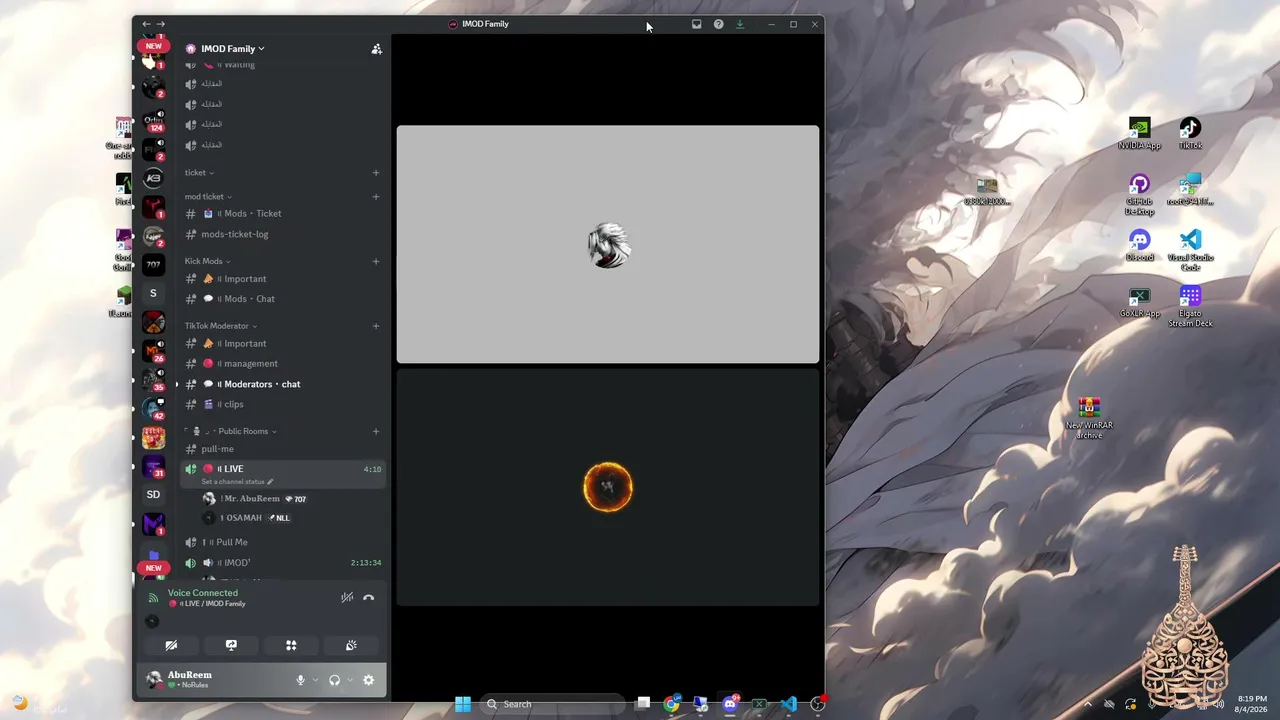Focus the top grey video tile
The image size is (1280, 720).
coord(608,244)
